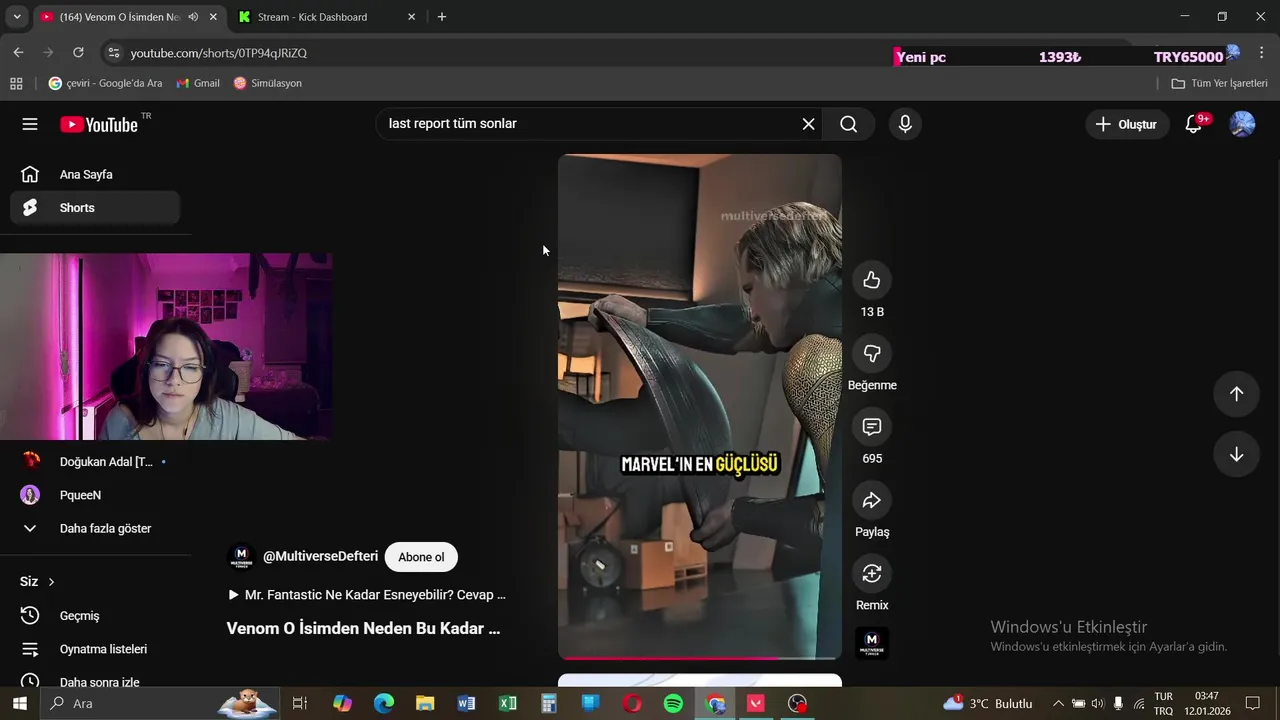Open Geçmiş history in sidebar
Viewport: 1280px width, 720px height.
point(95,616)
